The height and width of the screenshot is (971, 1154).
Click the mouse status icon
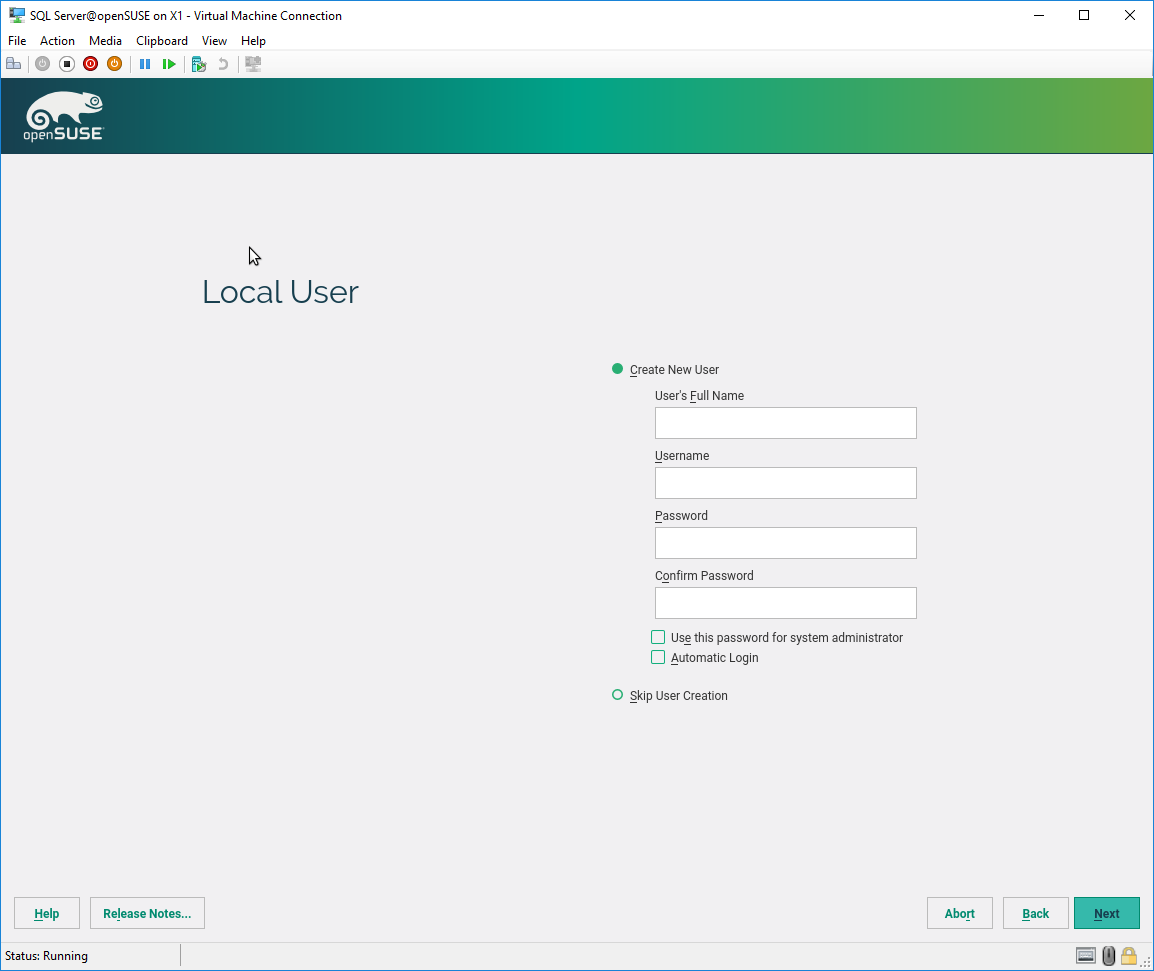(1108, 956)
